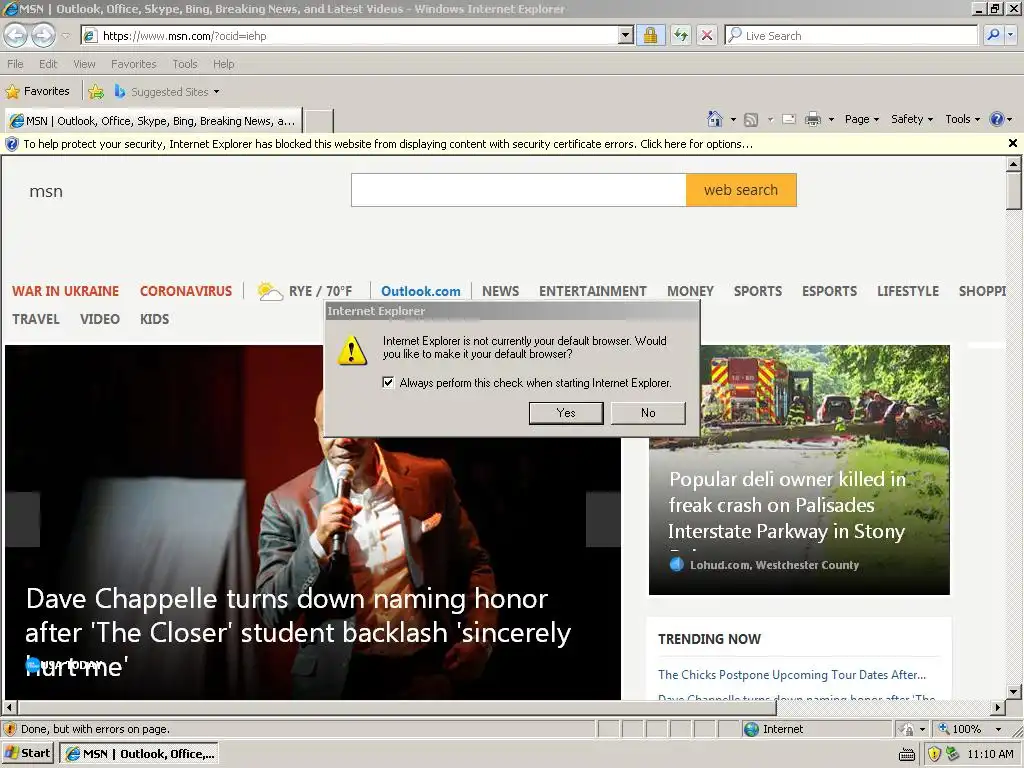Viewport: 1024px width, 768px height.
Task: Run search with the magnifier button
Action: (993, 35)
